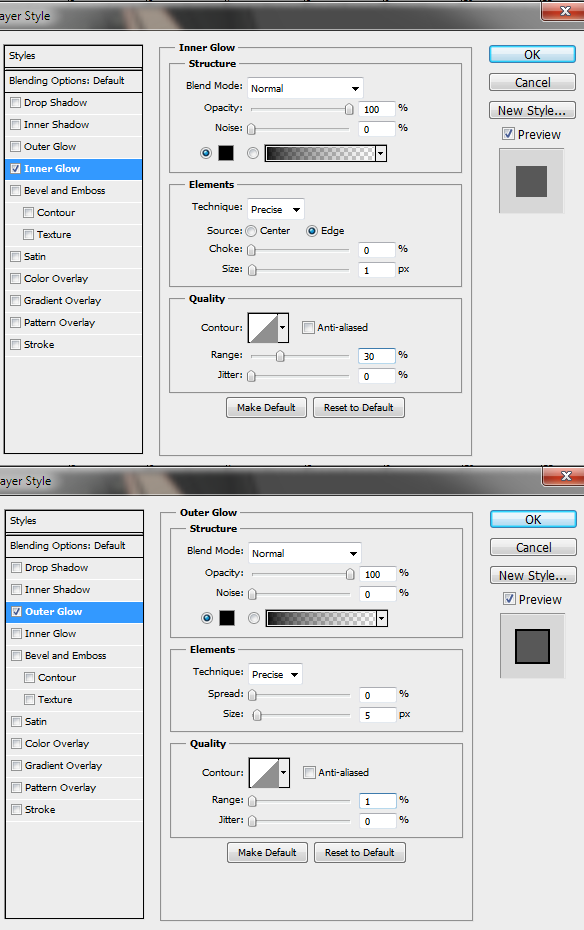This screenshot has height=930, width=584.
Task: Cancel the Inner Glow dialog
Action: [532, 82]
